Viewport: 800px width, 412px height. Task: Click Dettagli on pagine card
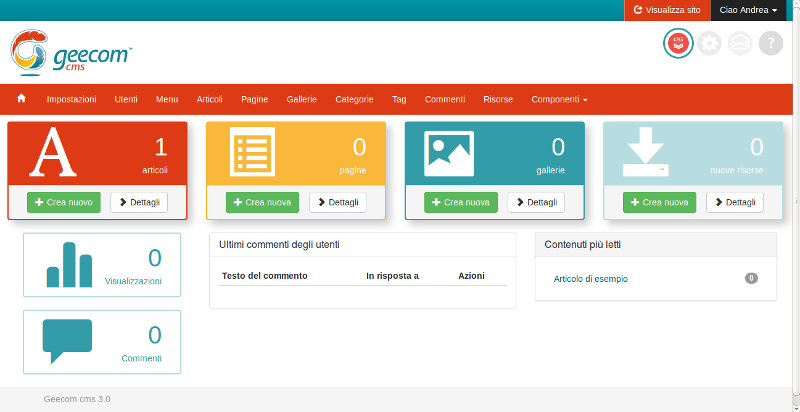338,202
